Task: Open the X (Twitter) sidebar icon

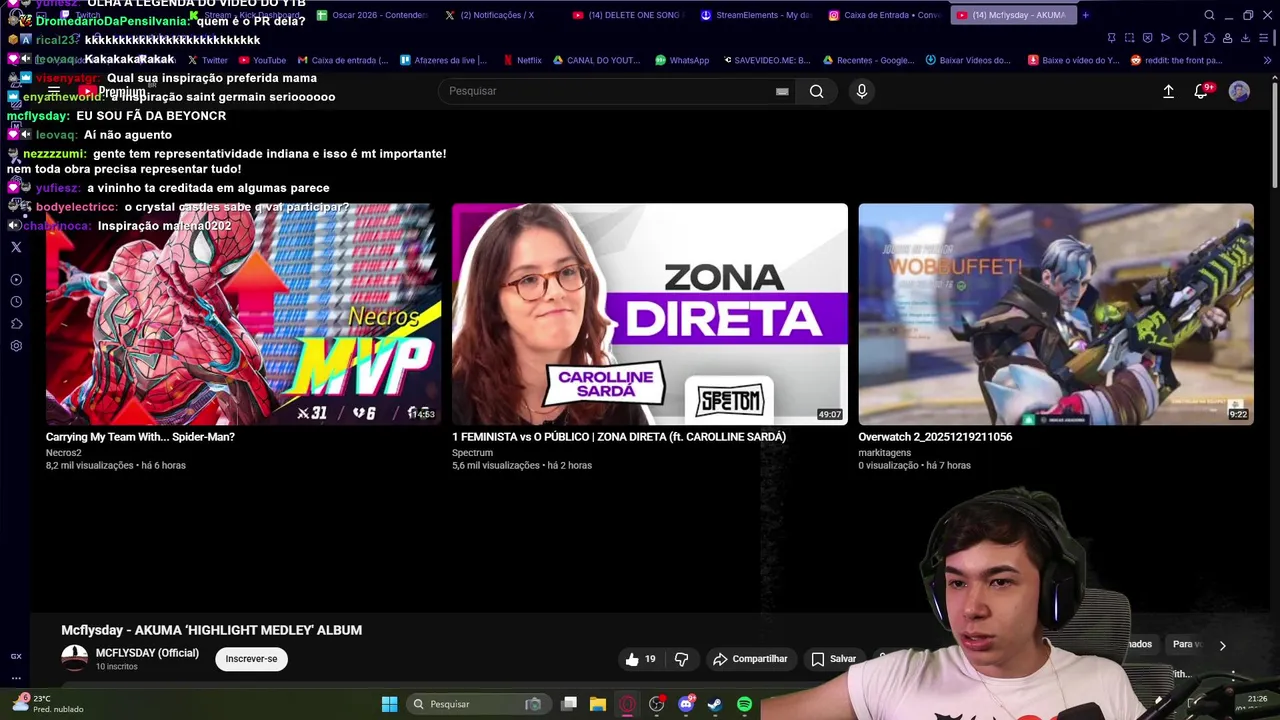Action: pyautogui.click(x=16, y=247)
